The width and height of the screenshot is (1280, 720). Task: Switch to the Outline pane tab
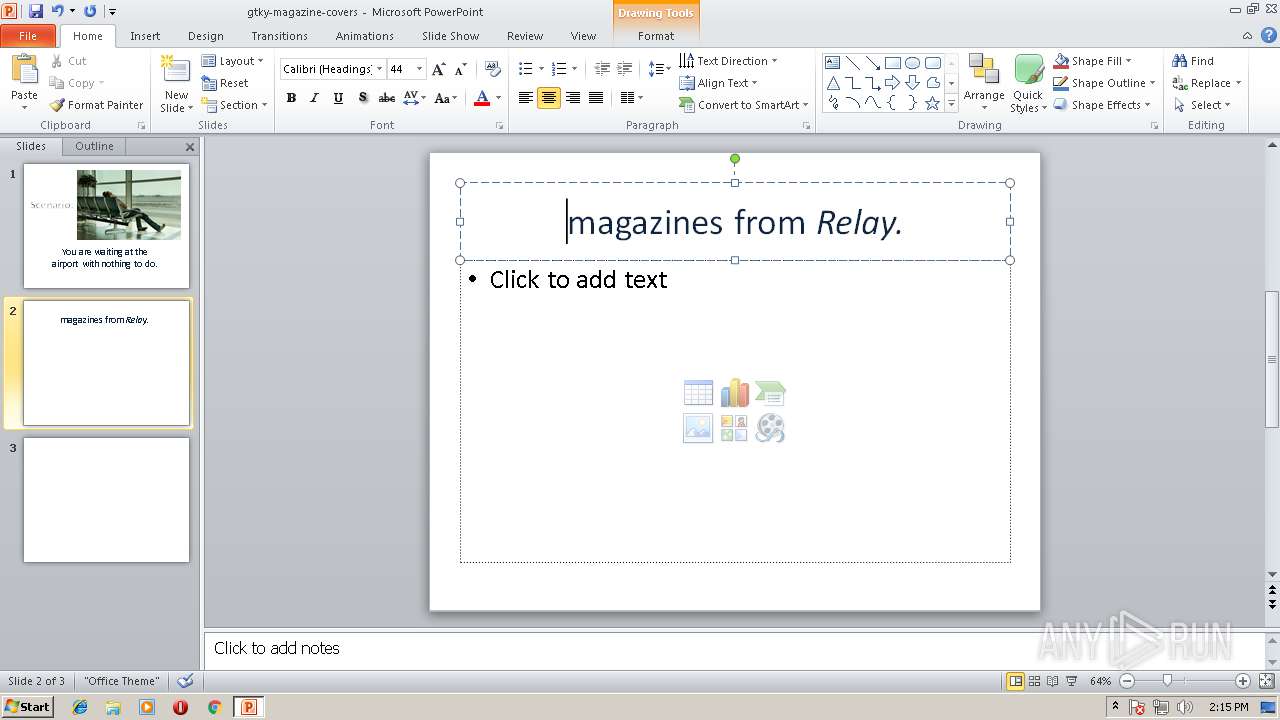[94, 146]
